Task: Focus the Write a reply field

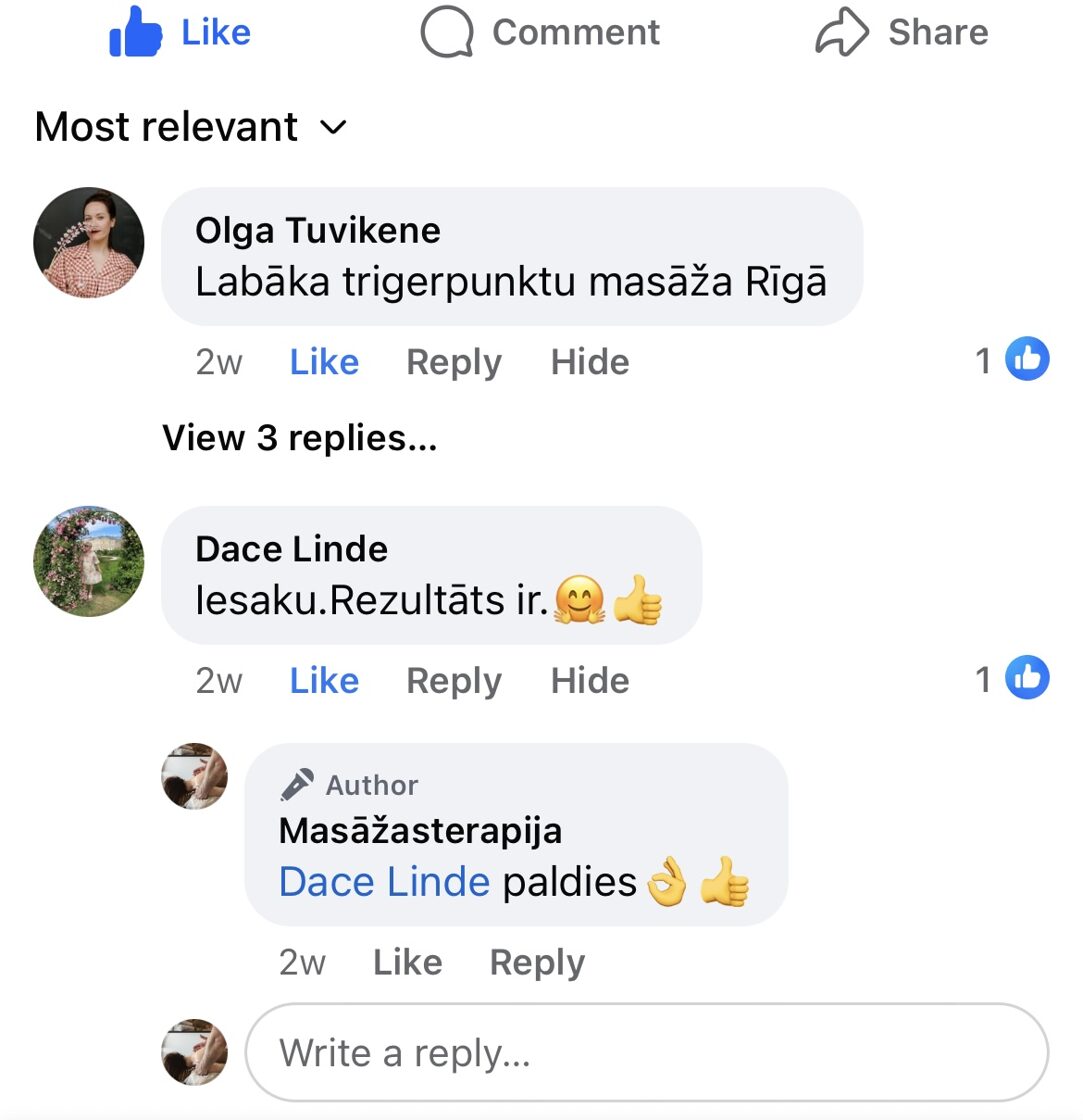Action: click(x=646, y=1053)
